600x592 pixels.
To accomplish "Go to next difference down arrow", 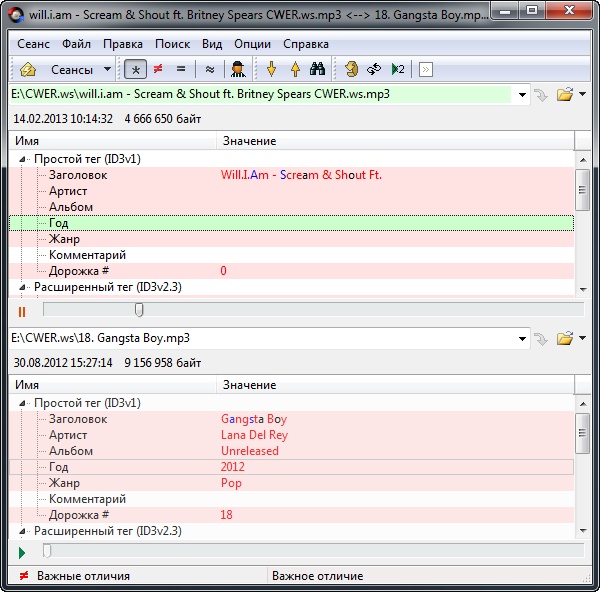I will tap(271, 69).
